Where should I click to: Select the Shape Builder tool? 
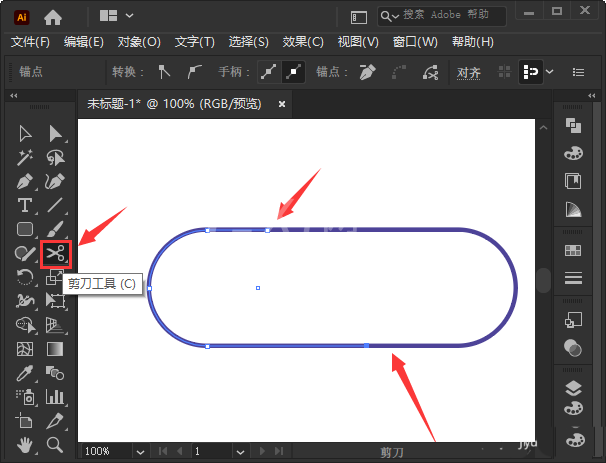click(x=26, y=325)
